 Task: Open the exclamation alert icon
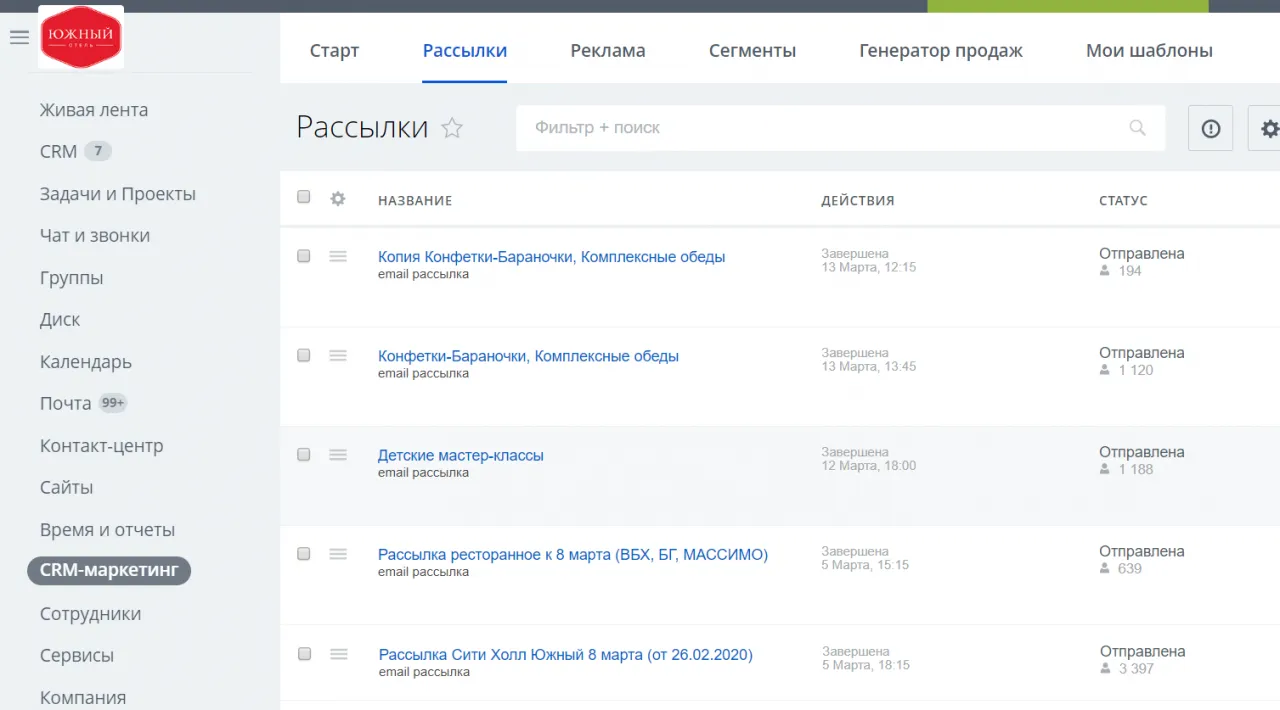pos(1210,128)
